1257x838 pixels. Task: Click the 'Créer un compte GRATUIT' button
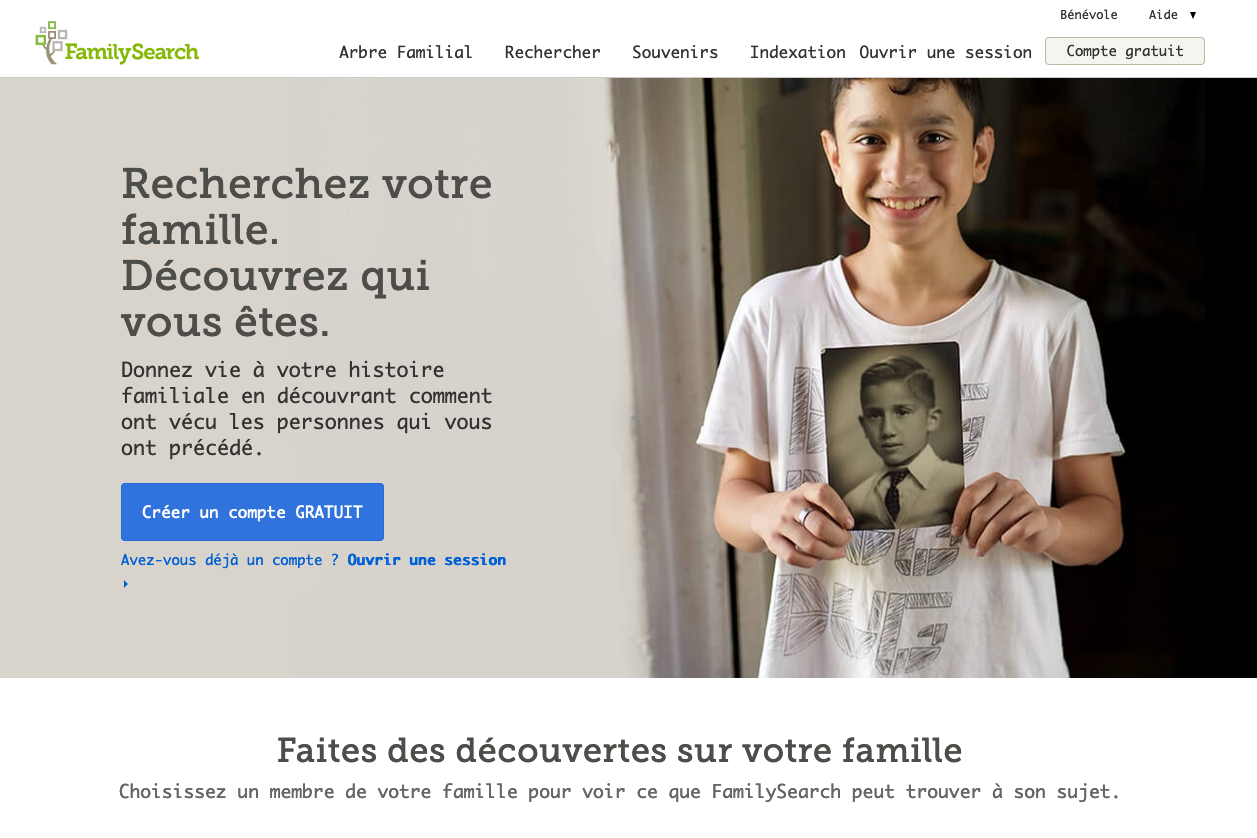coord(252,512)
